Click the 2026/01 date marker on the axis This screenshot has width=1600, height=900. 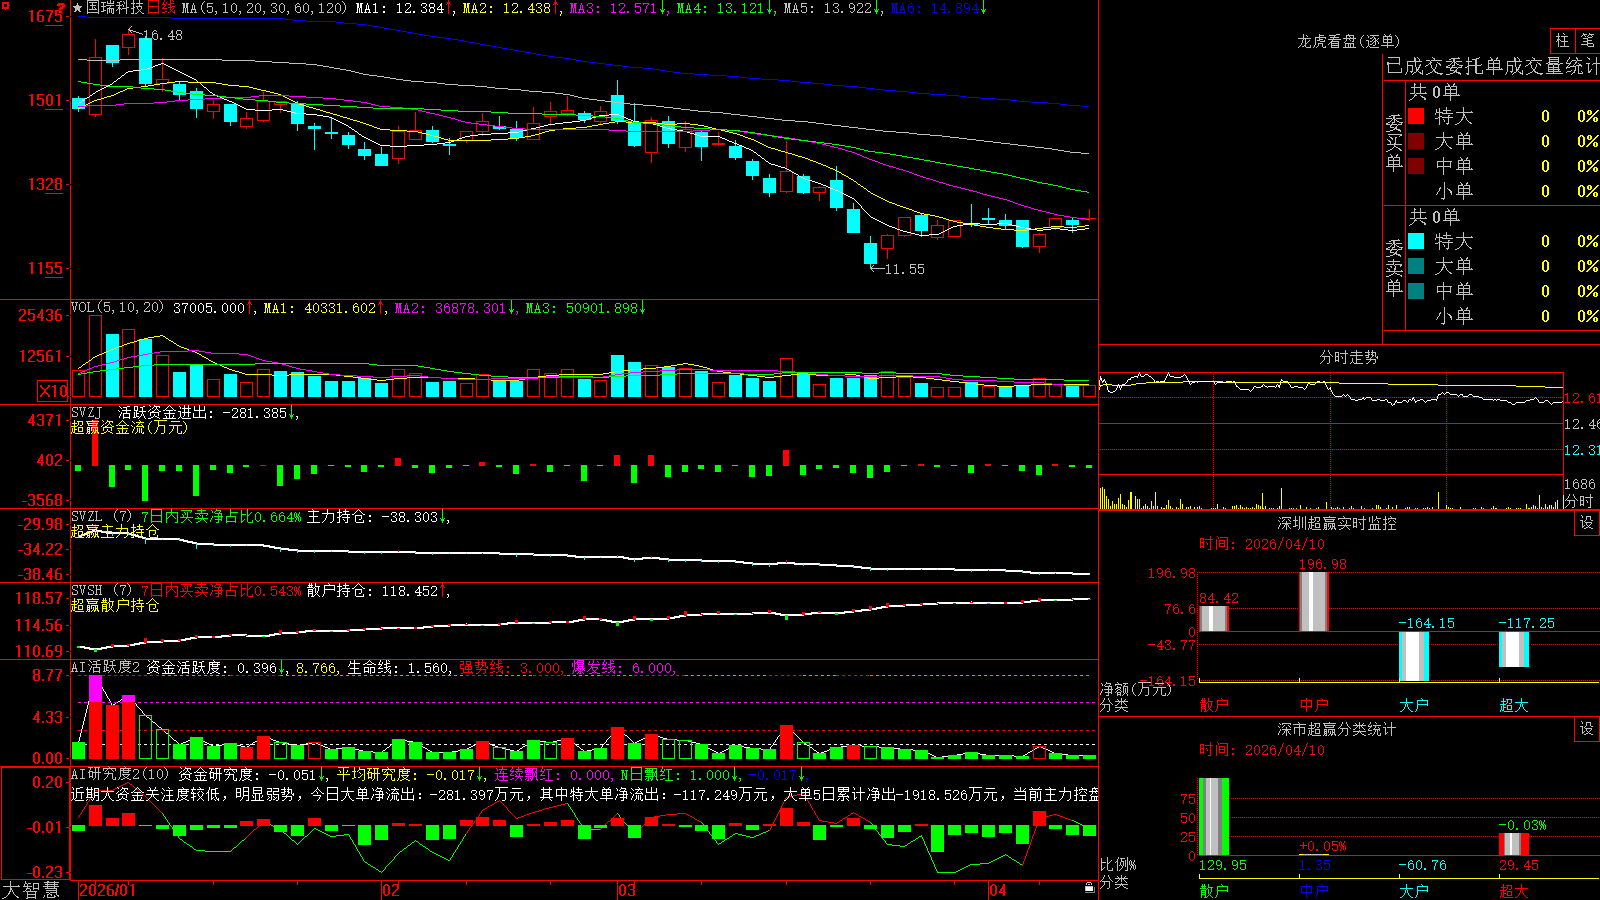[x=107, y=890]
